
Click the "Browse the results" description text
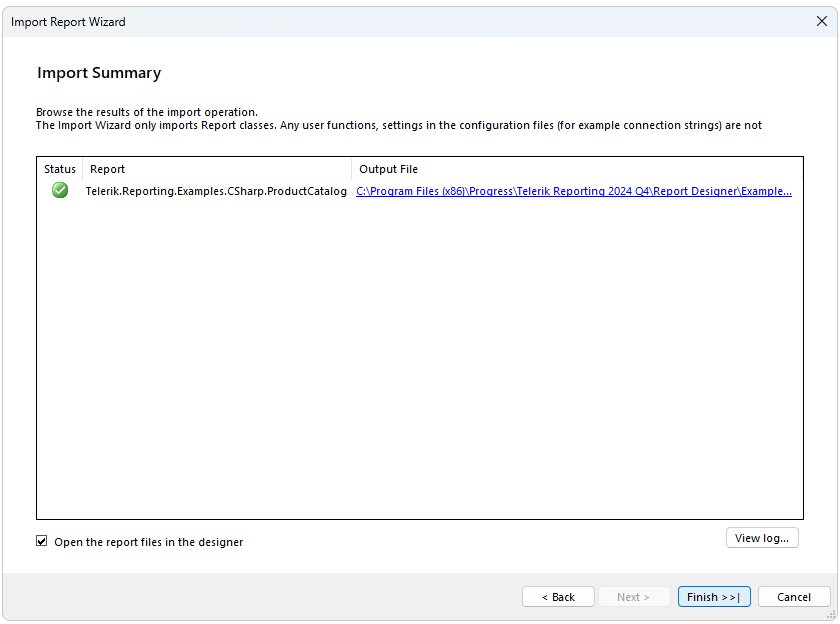(x=147, y=112)
